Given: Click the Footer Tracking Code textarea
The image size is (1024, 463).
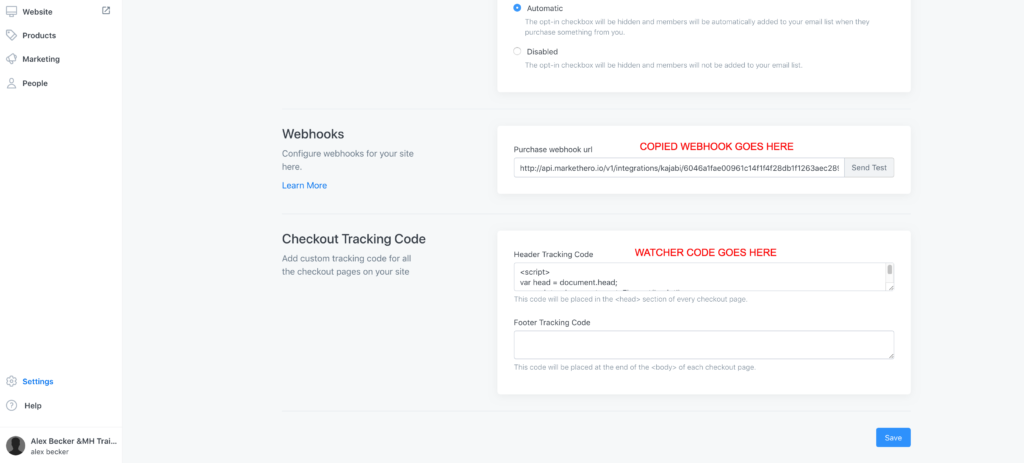Looking at the screenshot, I should pyautogui.click(x=704, y=345).
